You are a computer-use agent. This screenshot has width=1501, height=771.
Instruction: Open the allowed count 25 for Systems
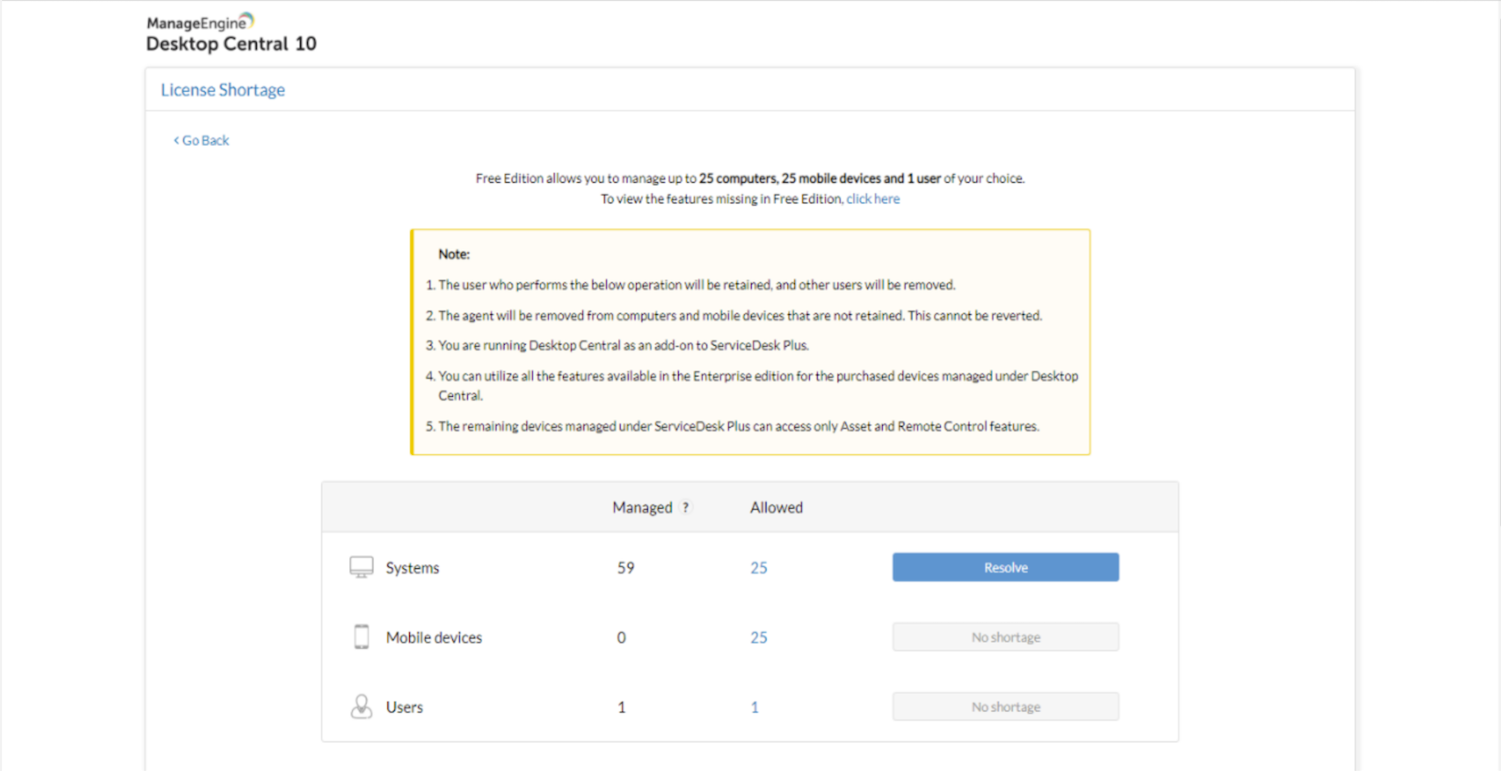coord(759,568)
